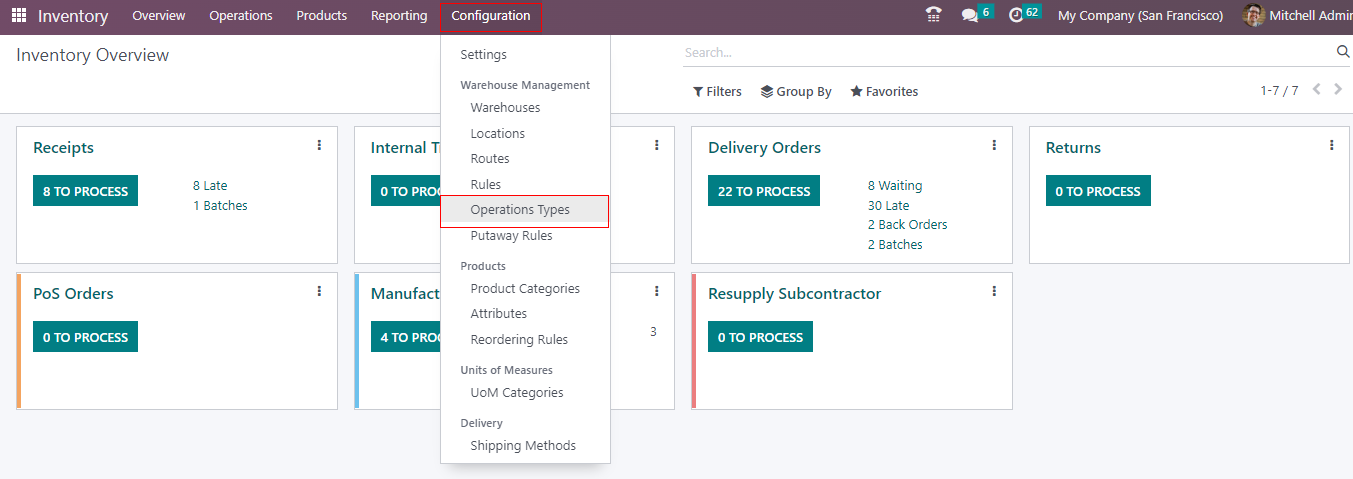Expand the Filters dropdown
The image size is (1353, 479).
pyautogui.click(x=717, y=92)
